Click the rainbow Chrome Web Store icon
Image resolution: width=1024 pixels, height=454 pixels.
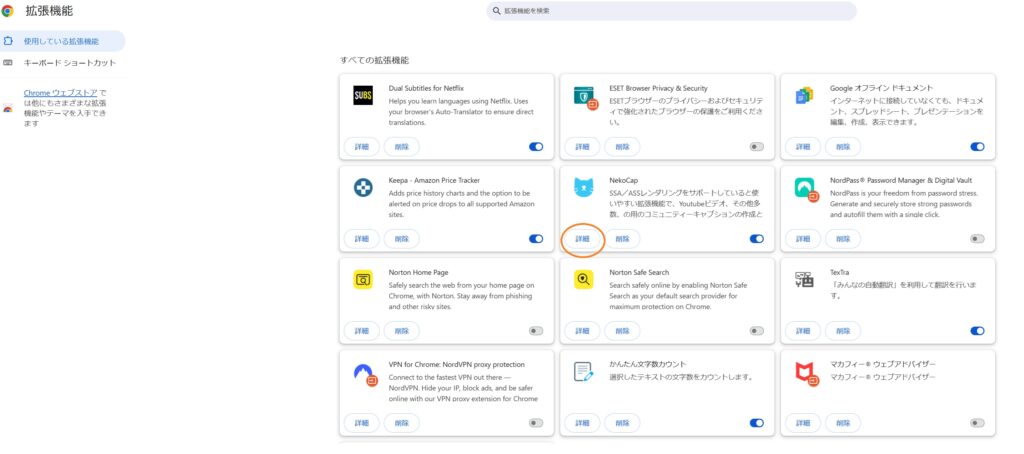point(8,108)
